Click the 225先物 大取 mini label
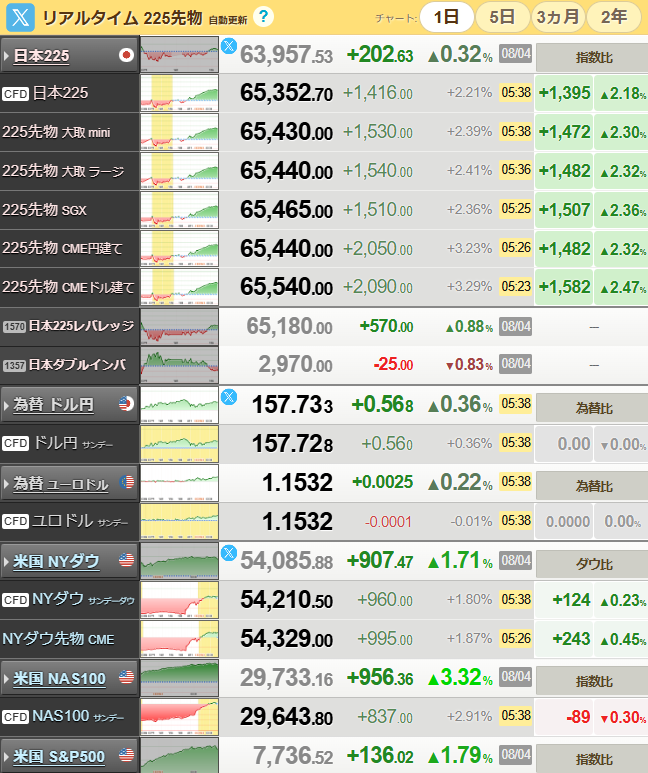Screen dimensions: 648x773 (x=56, y=132)
